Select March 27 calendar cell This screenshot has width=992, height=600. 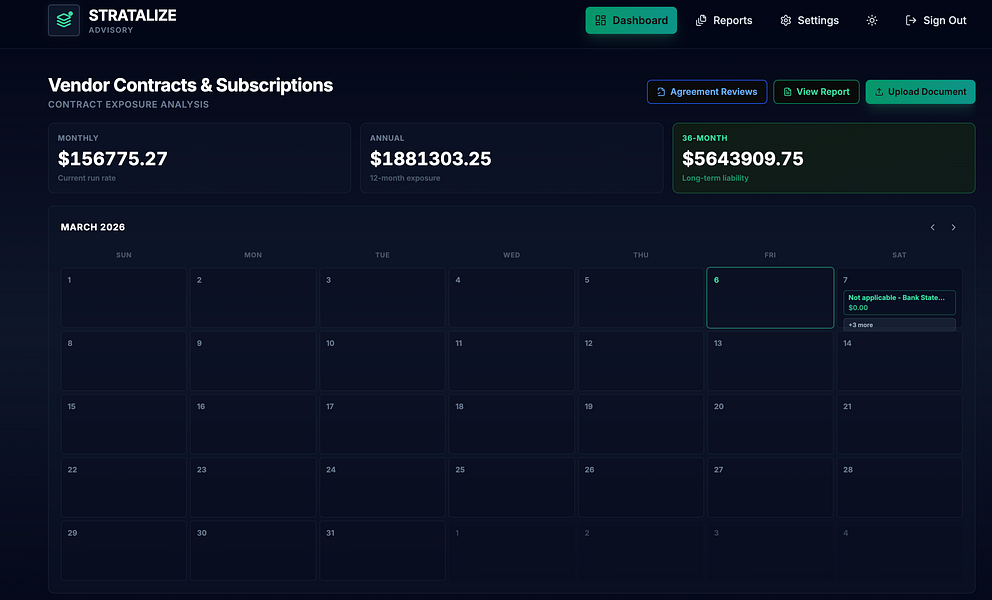770,487
